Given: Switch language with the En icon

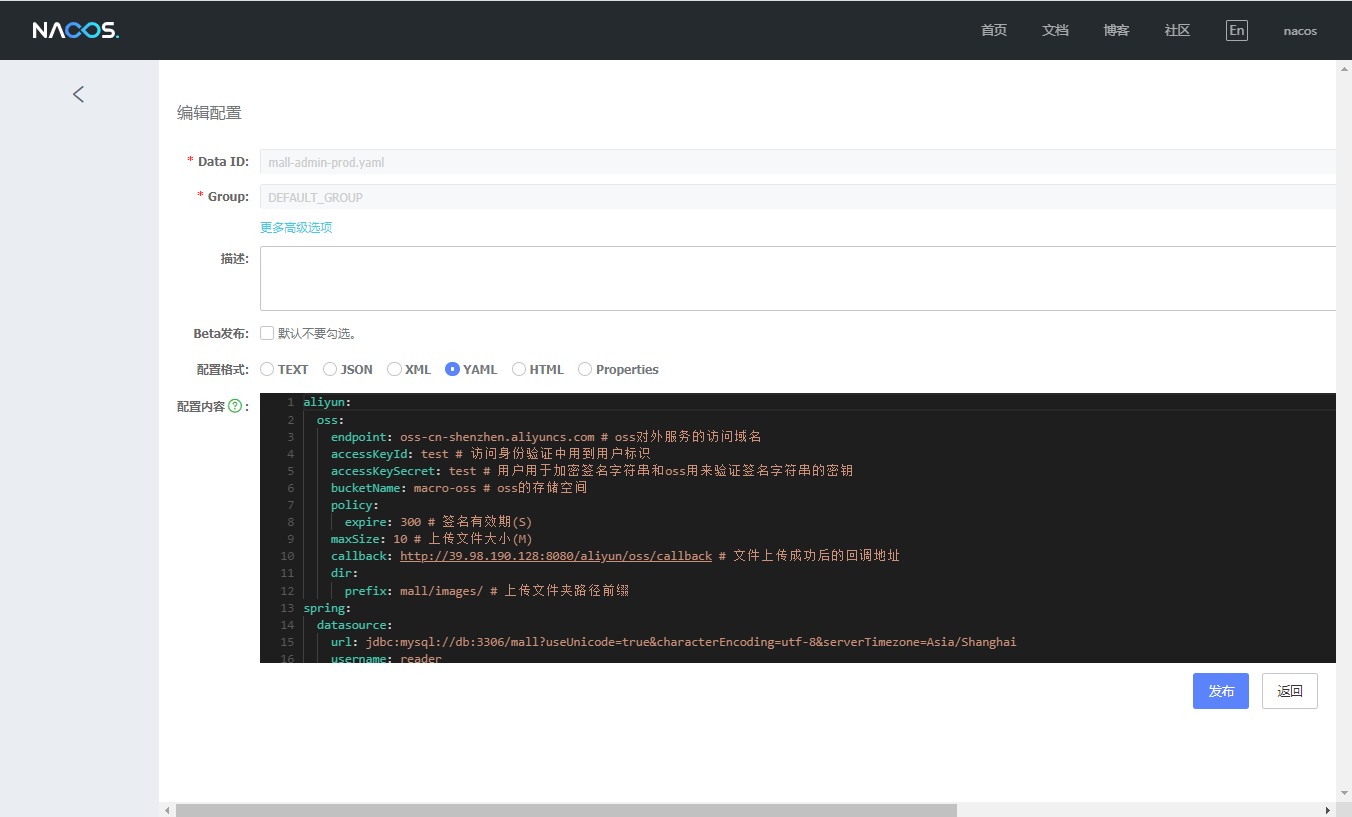Looking at the screenshot, I should click(x=1237, y=30).
